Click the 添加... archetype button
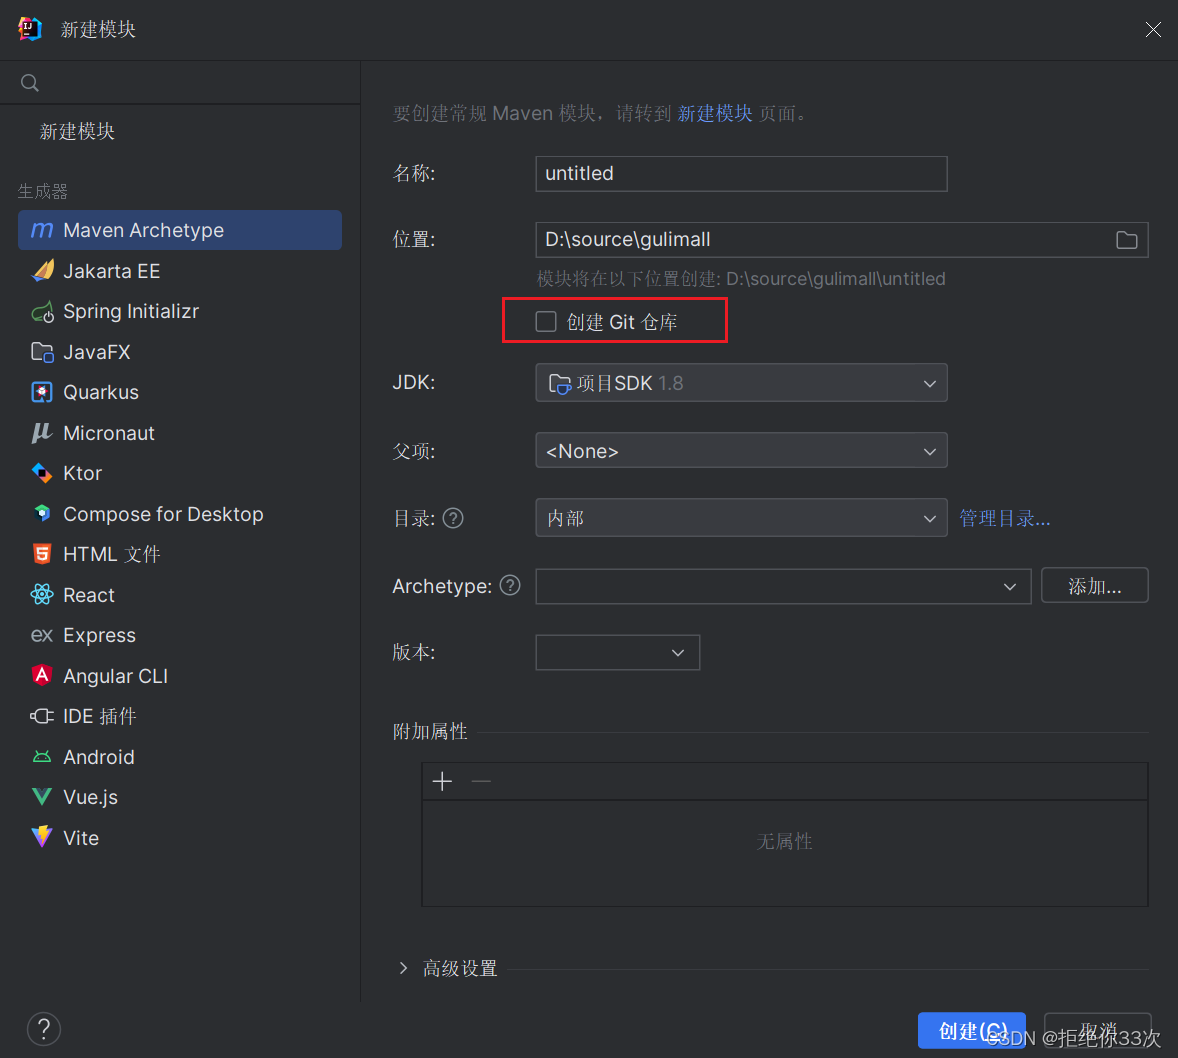This screenshot has width=1178, height=1058. [x=1095, y=586]
